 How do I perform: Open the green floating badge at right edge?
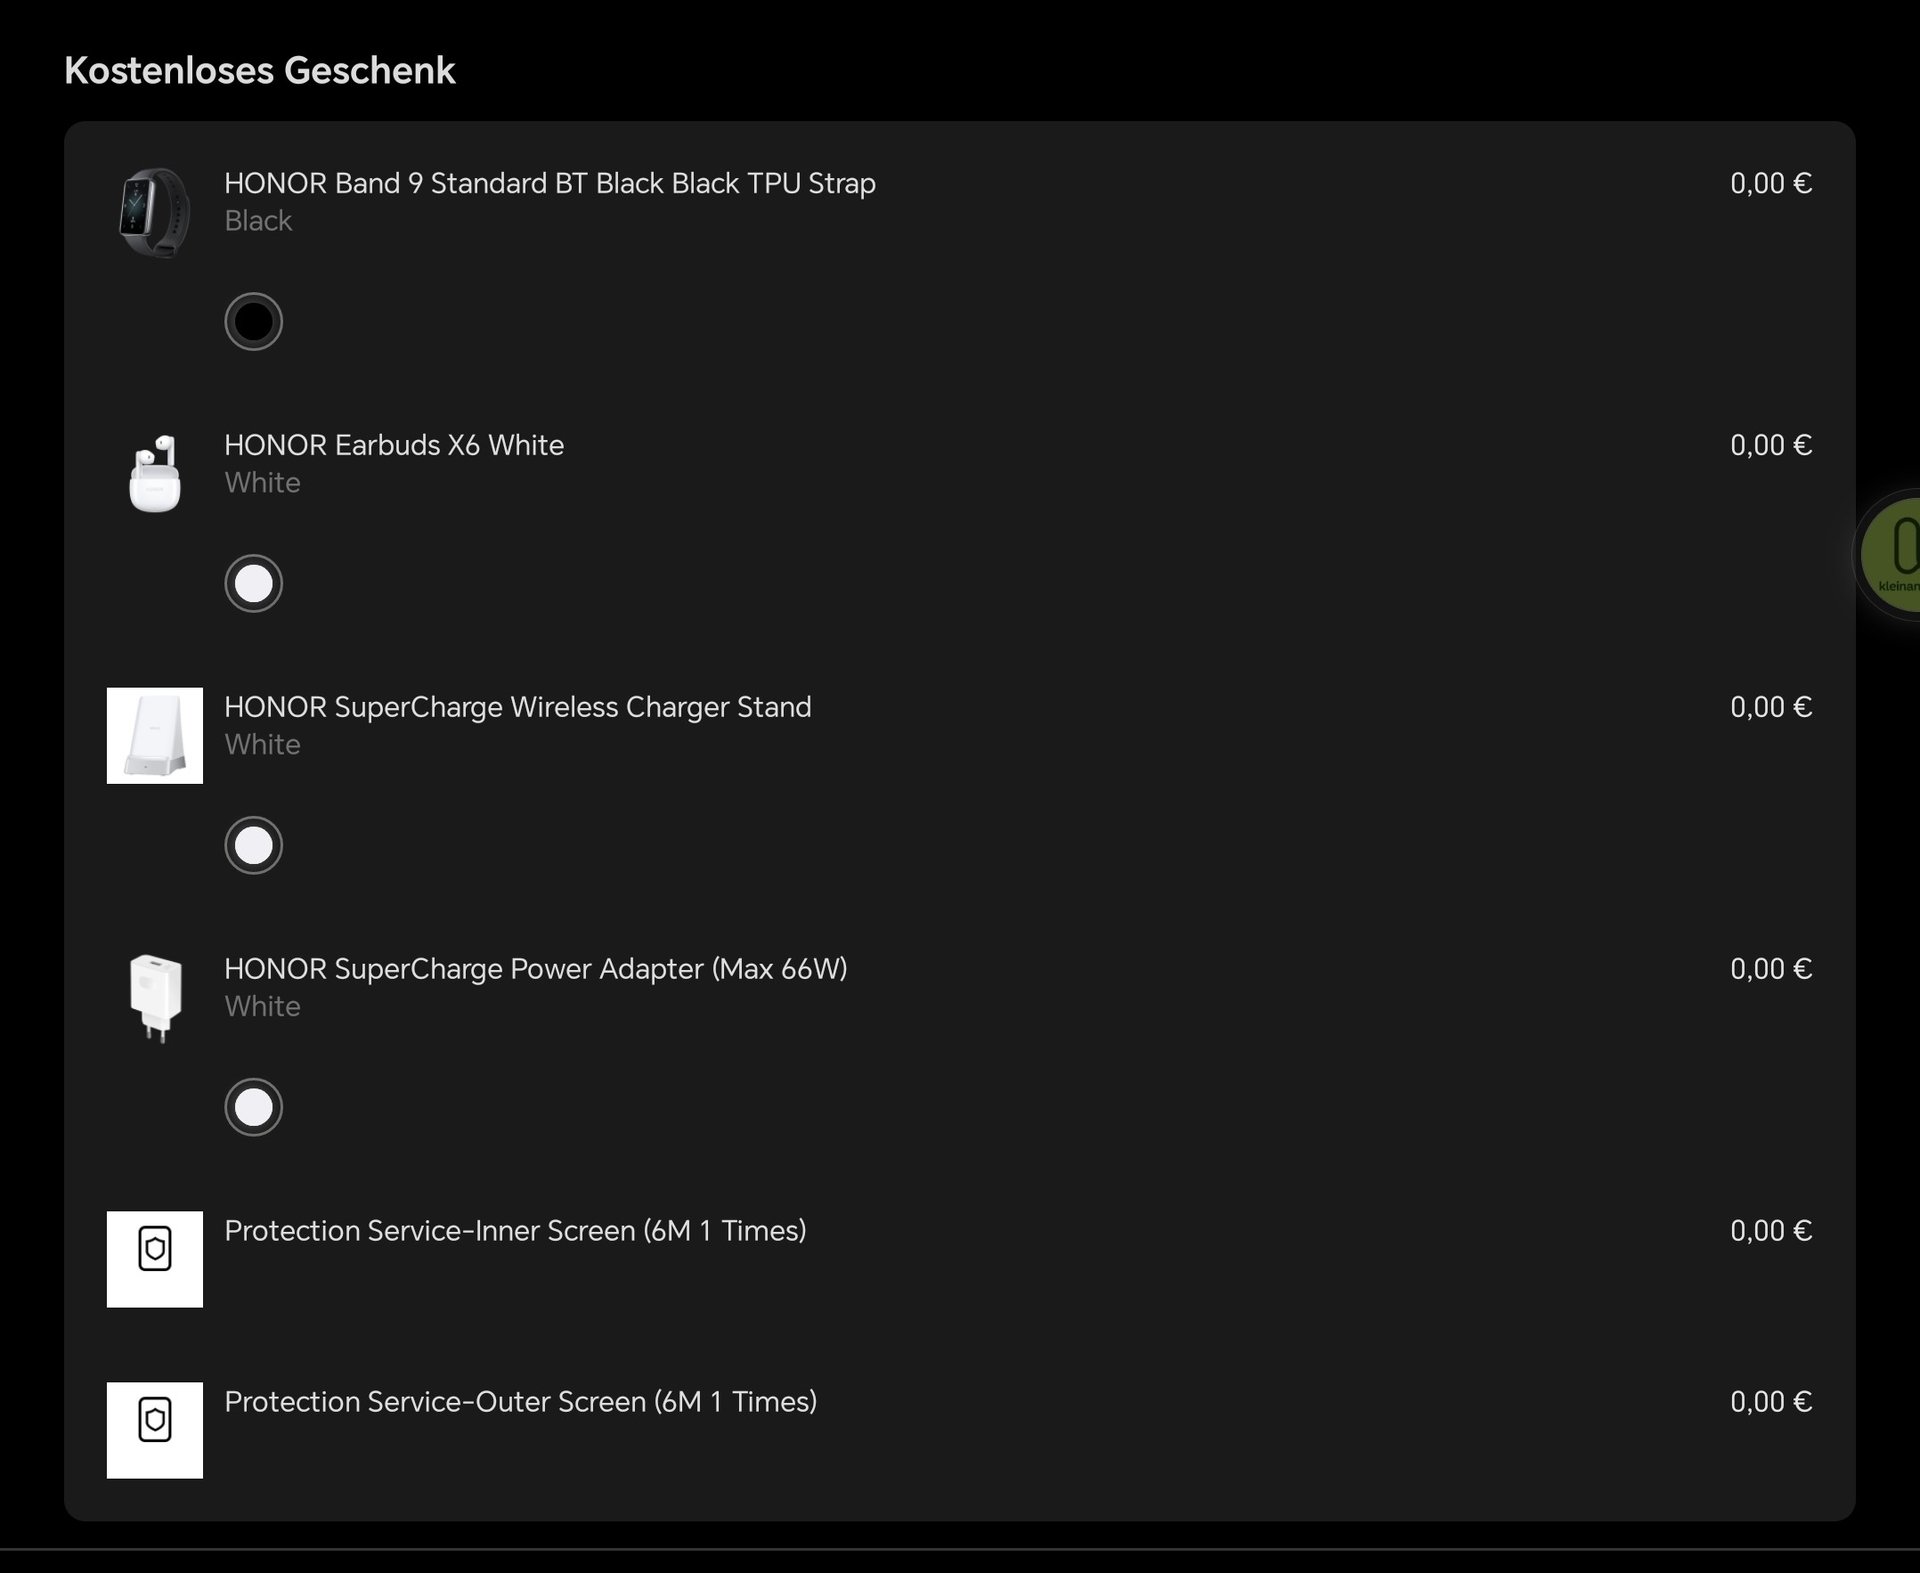1893,555
